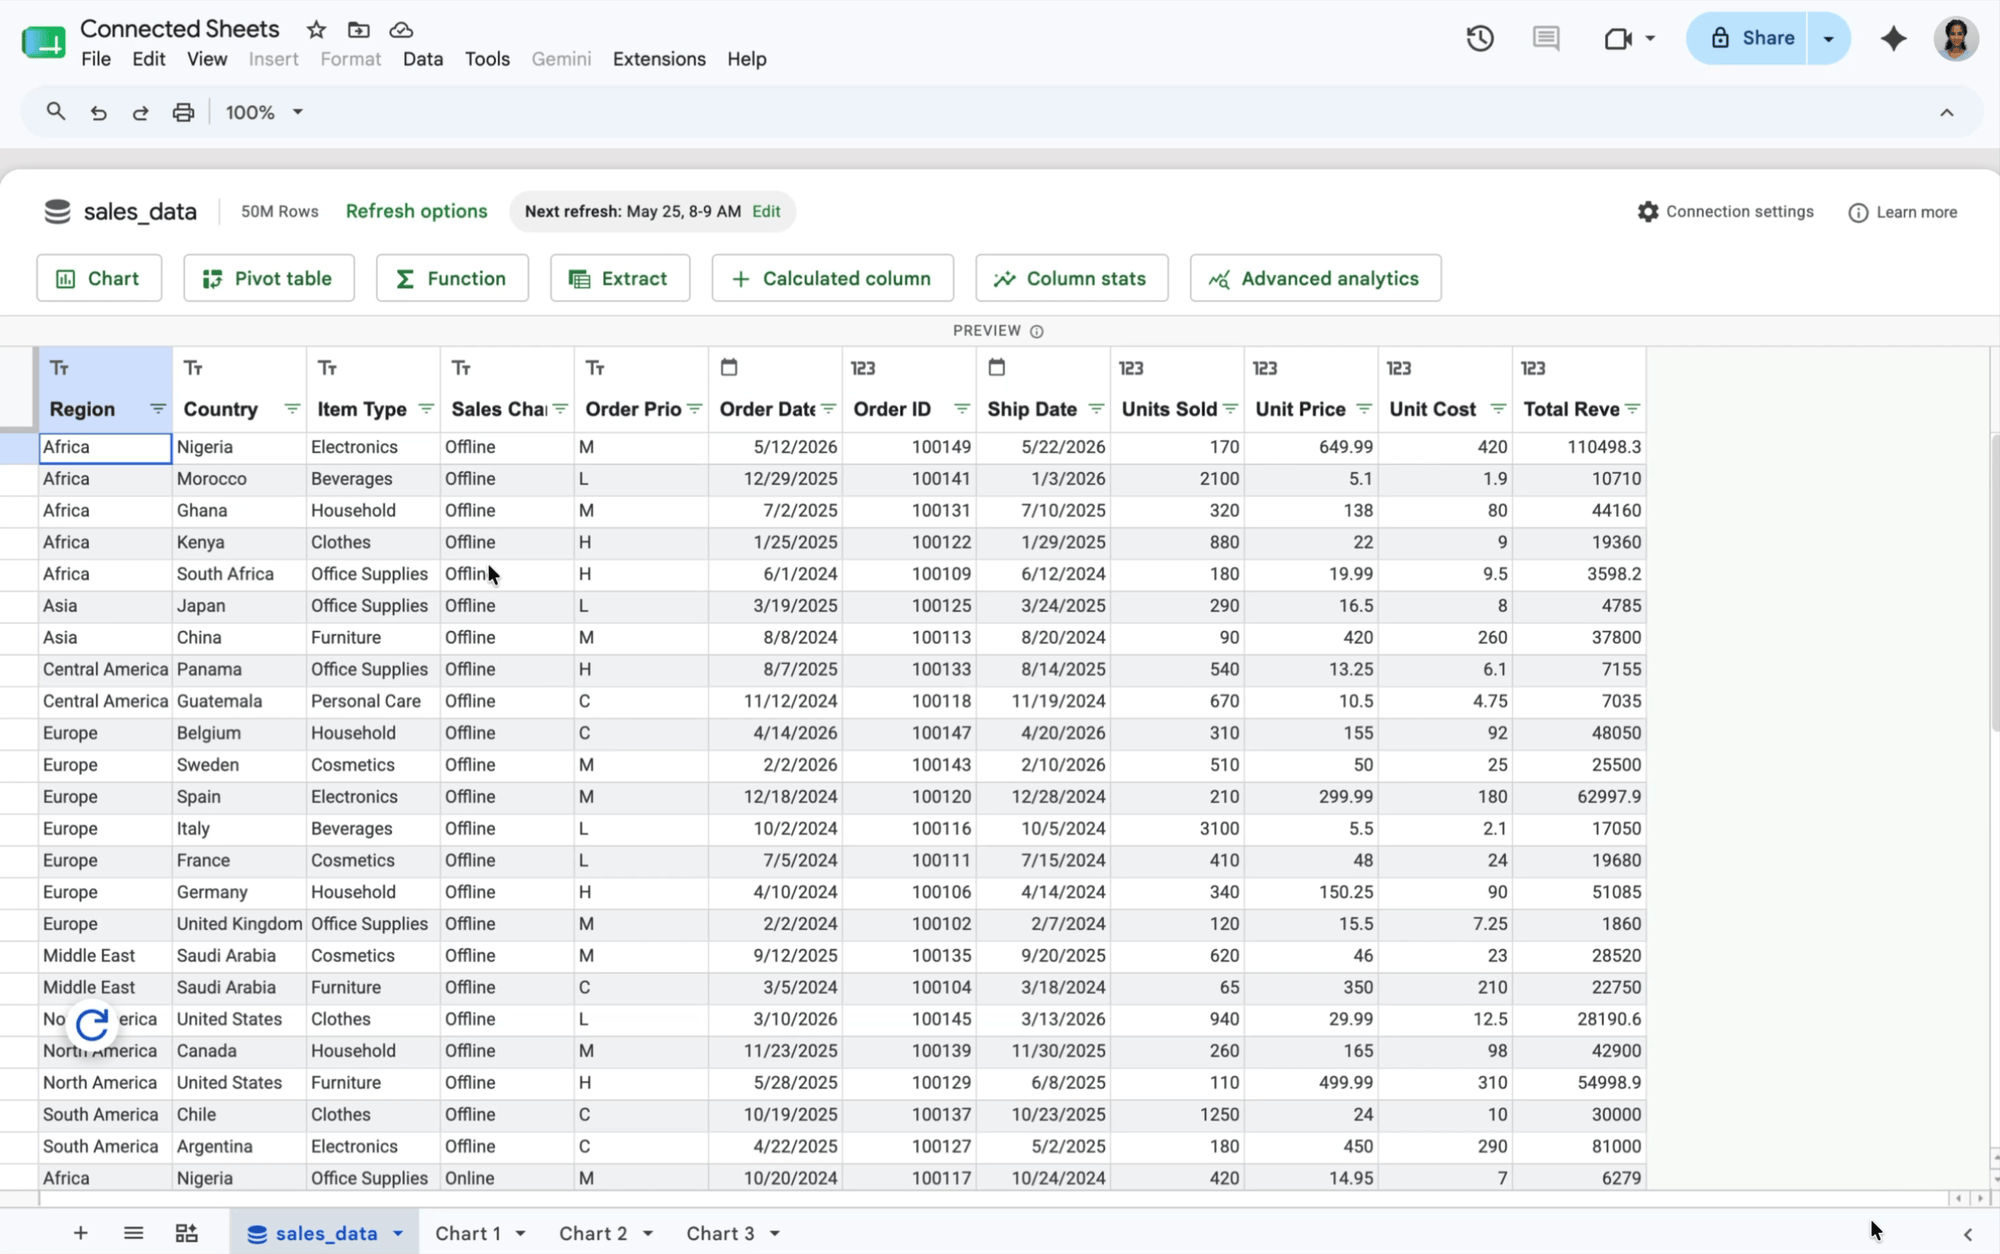Create a Pivot table

(x=269, y=278)
